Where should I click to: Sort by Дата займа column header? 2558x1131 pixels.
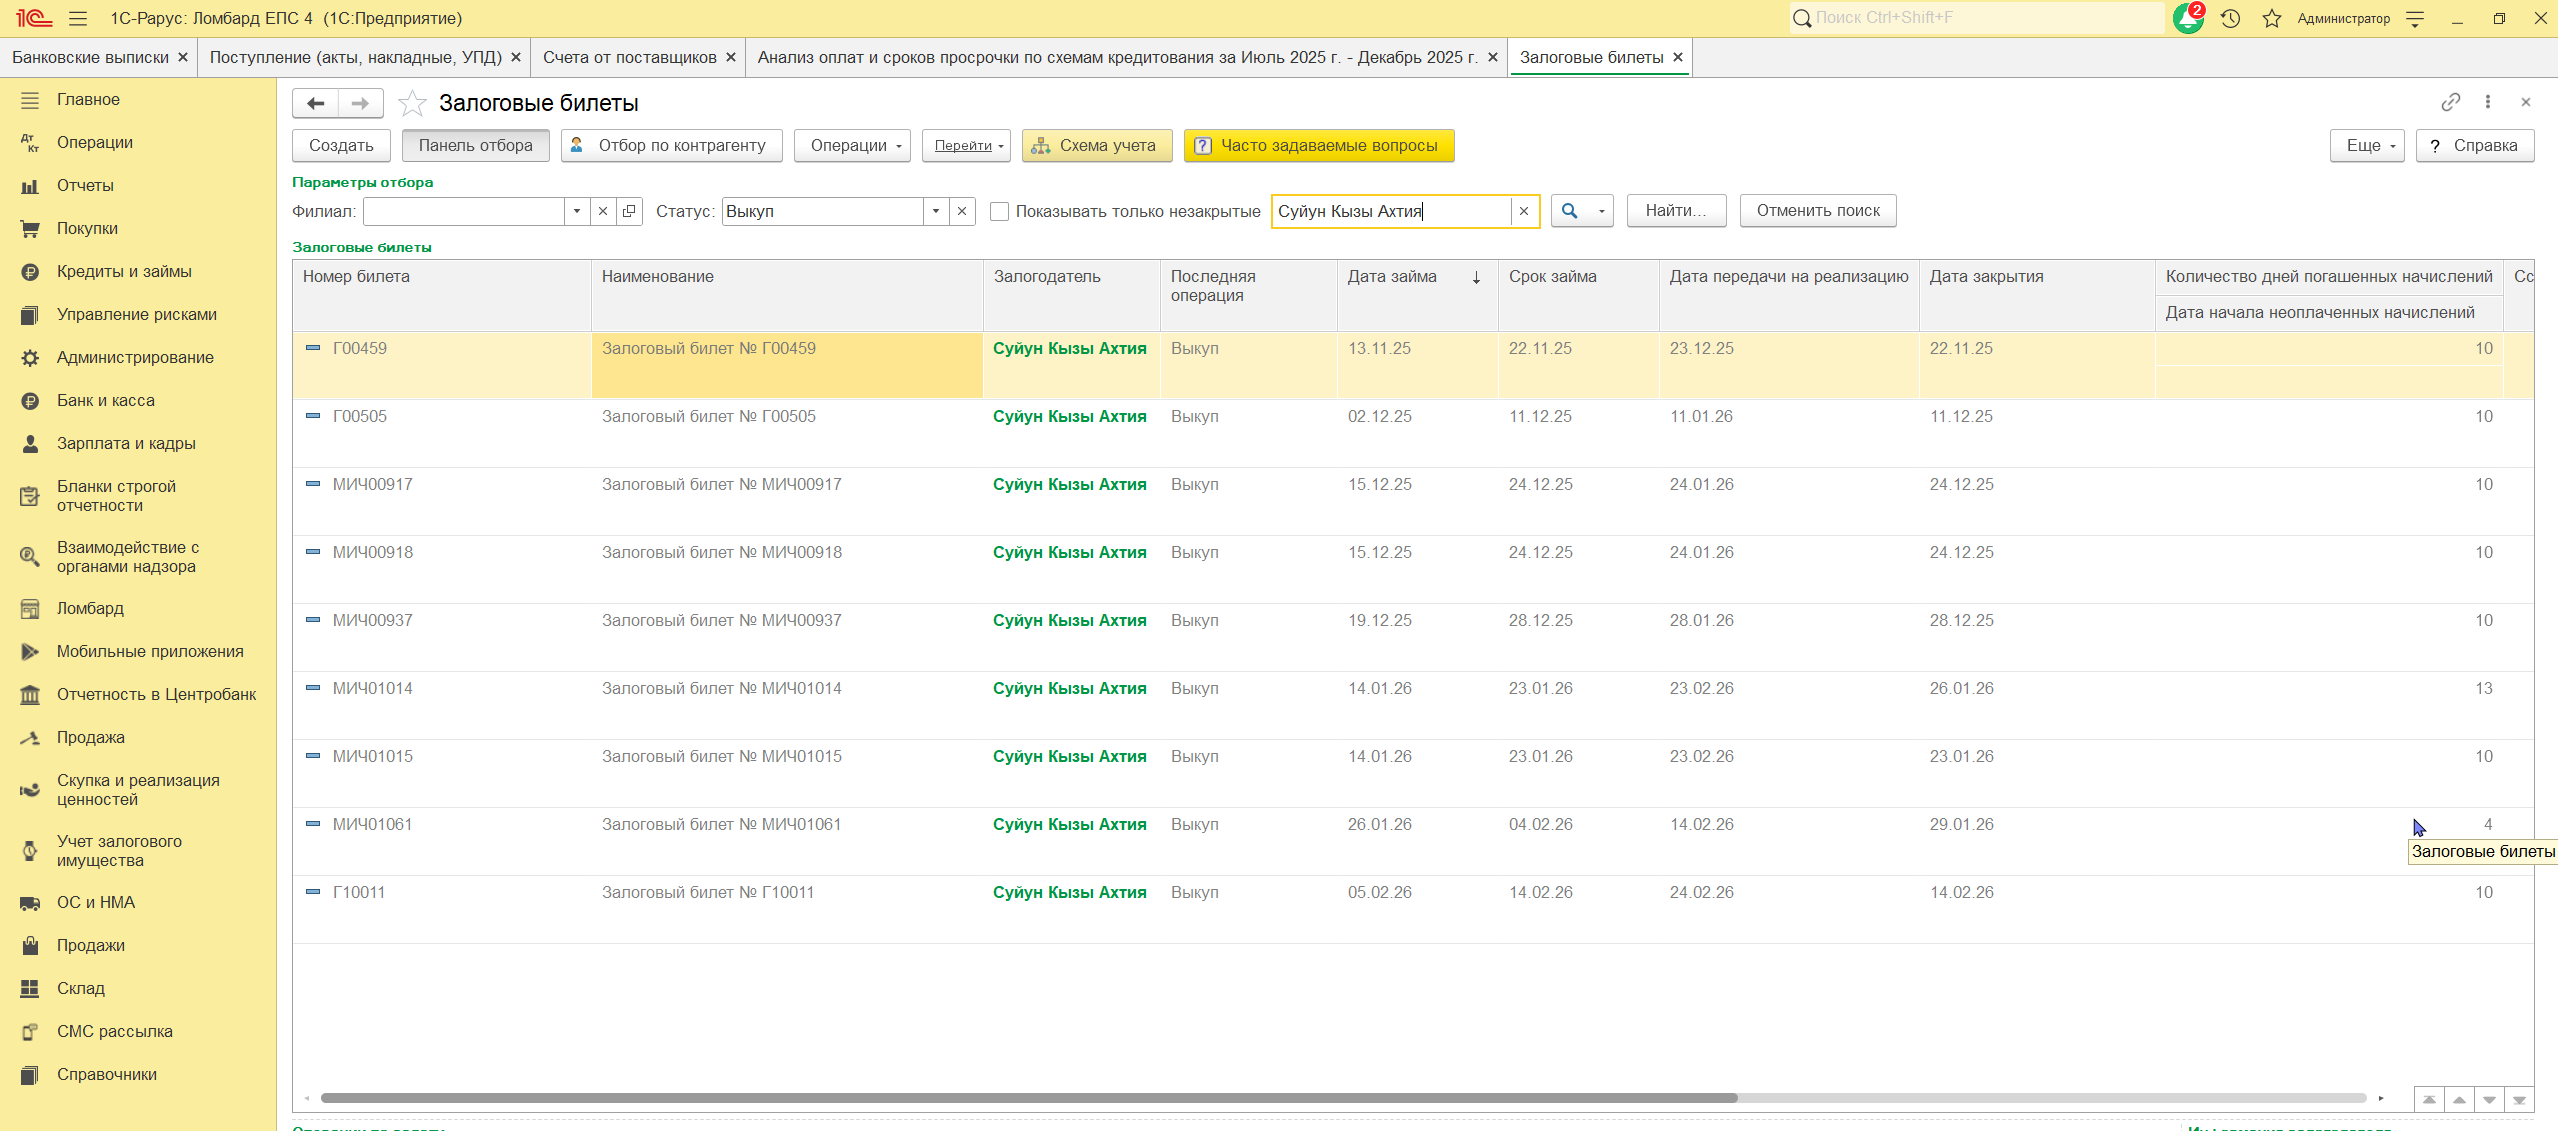pyautogui.click(x=1392, y=277)
